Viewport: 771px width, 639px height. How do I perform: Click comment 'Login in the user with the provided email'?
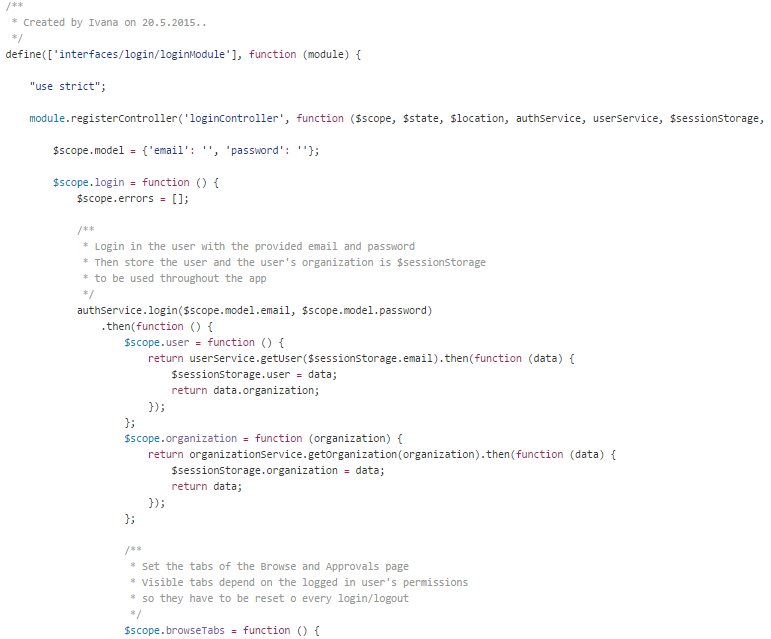point(255,246)
